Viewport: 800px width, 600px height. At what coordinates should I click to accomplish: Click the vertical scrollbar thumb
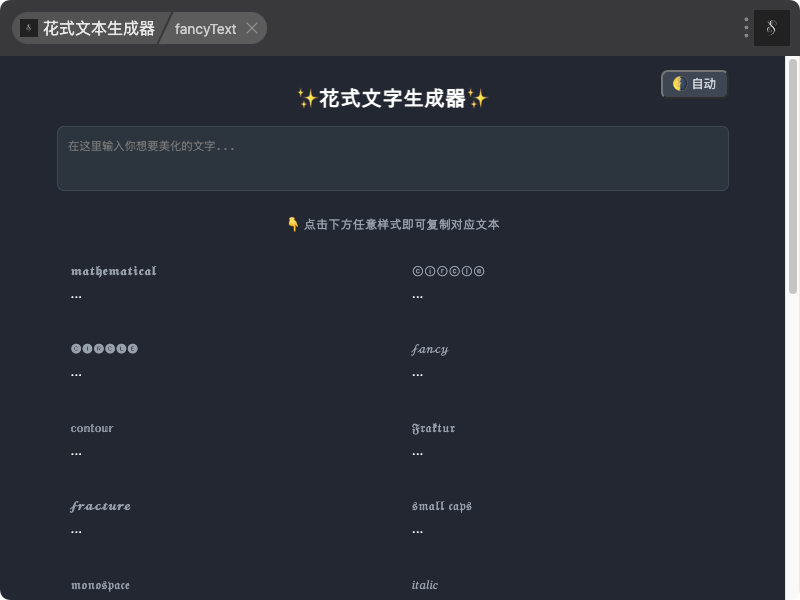pyautogui.click(x=792, y=177)
